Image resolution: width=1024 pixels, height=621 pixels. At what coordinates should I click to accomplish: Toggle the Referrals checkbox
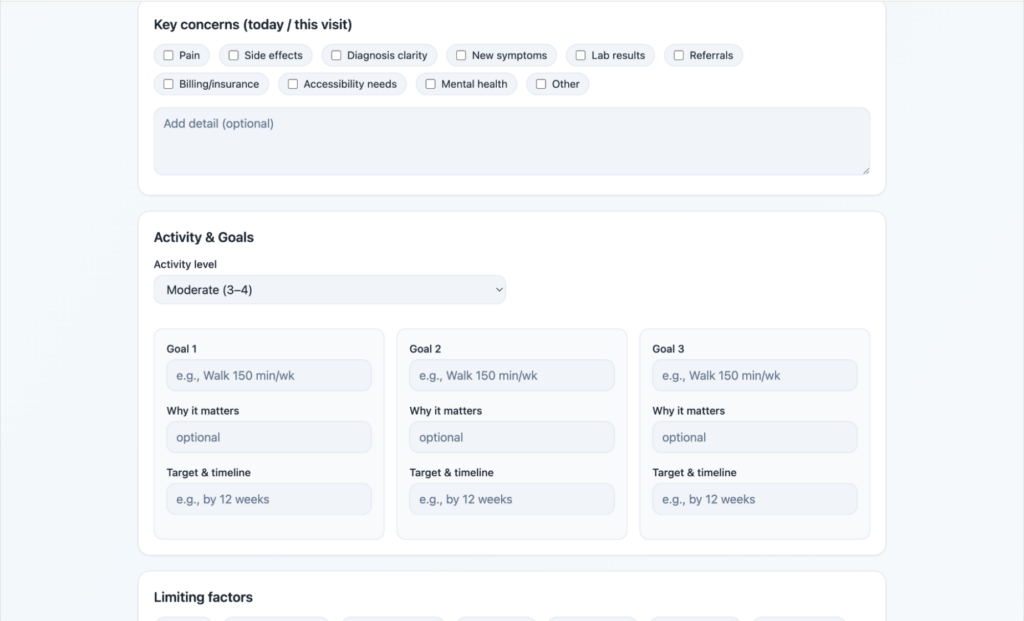[x=679, y=56]
